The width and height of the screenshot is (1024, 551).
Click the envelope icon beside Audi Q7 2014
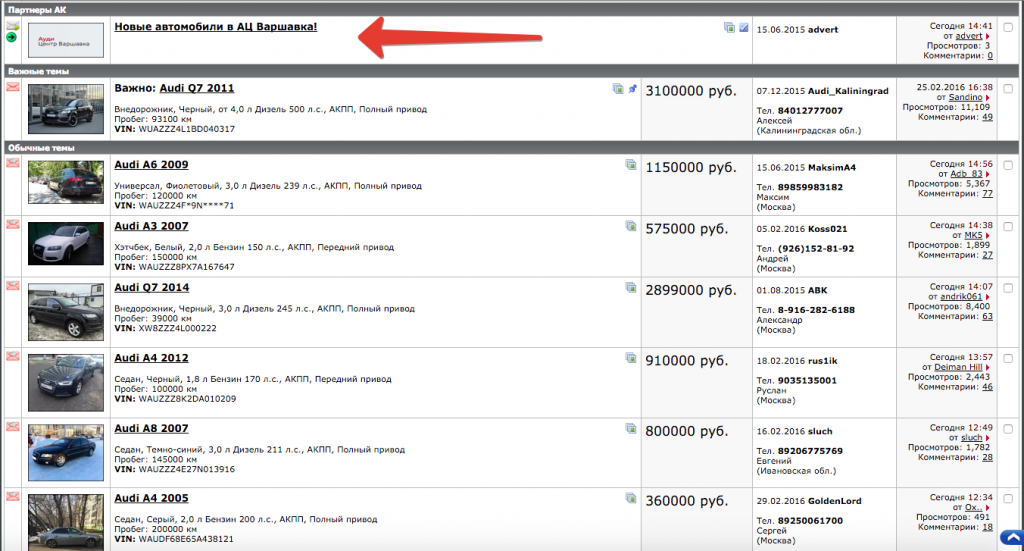pos(12,285)
